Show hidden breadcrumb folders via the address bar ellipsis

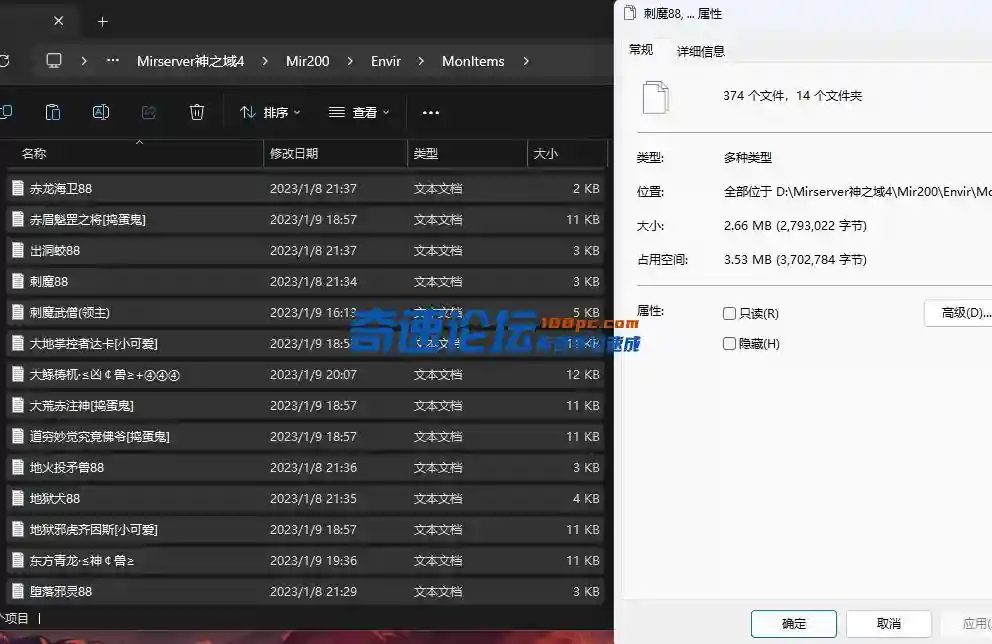[x=113, y=61]
